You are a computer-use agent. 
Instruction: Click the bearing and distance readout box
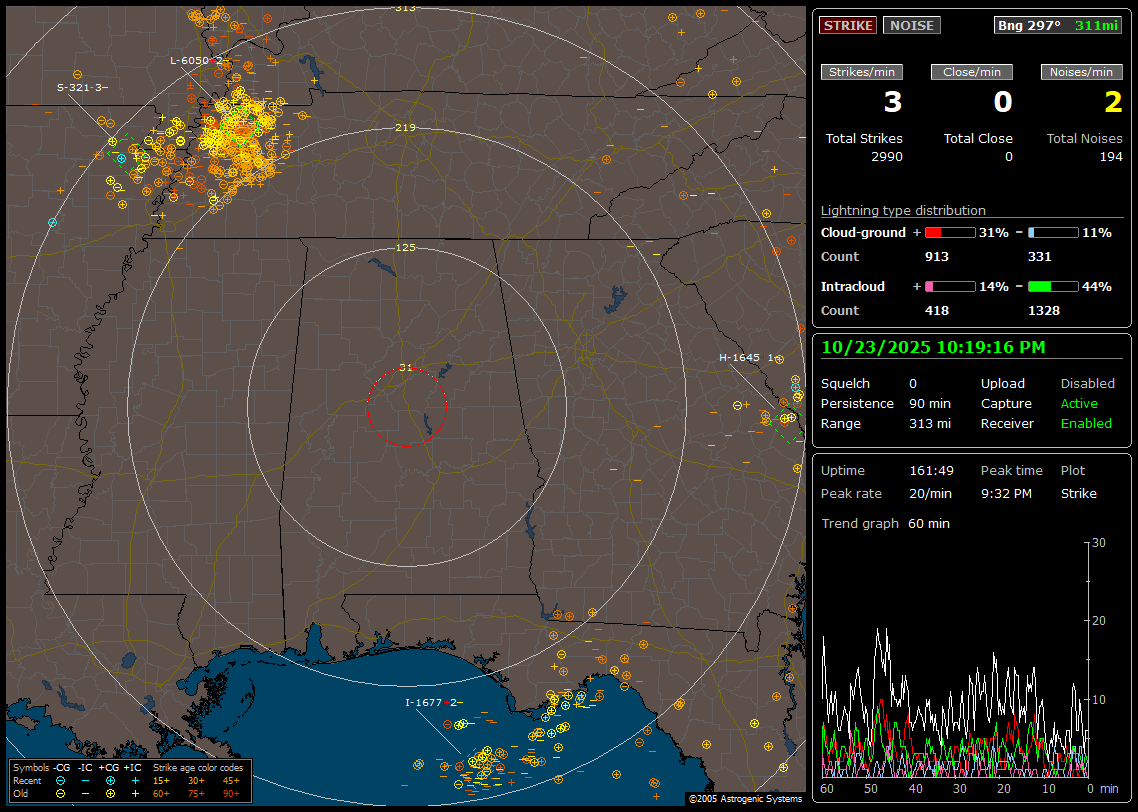tap(1058, 26)
